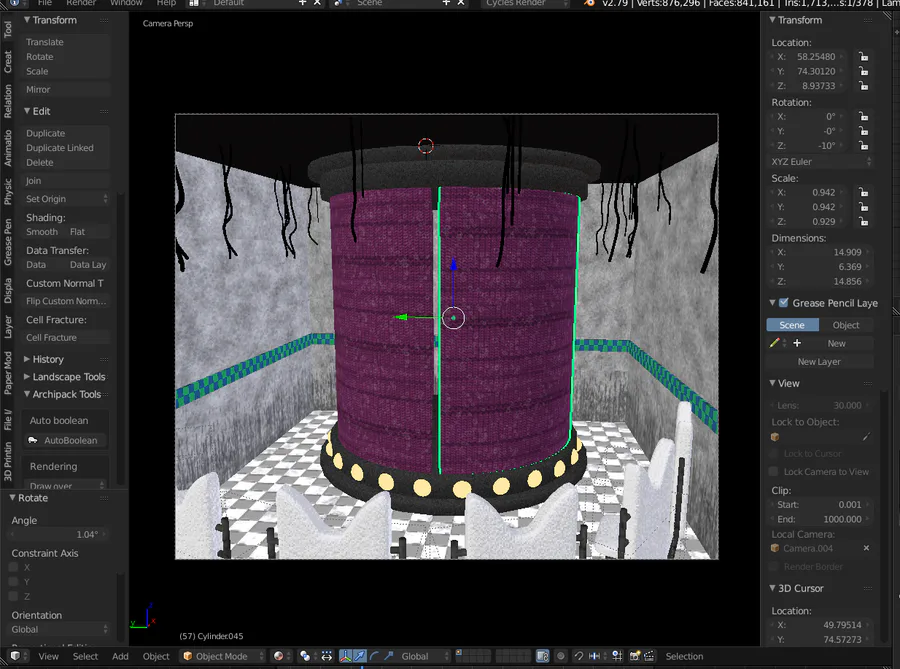Open the View menu in 3D header
900x669 pixels.
(48, 656)
